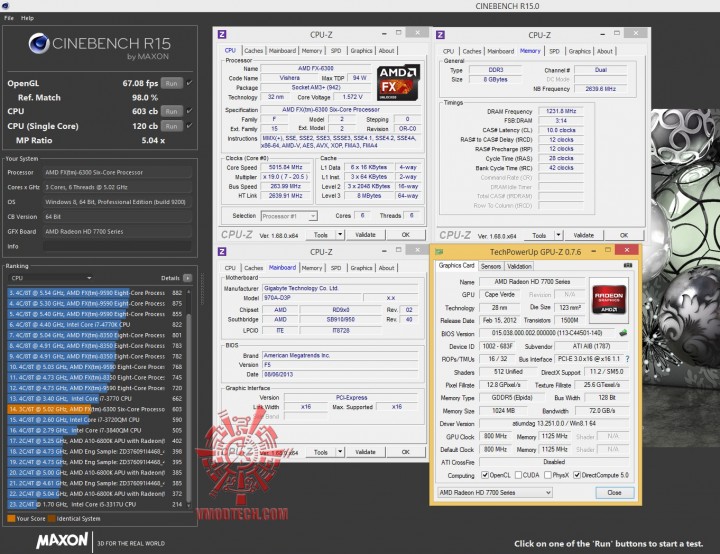Toggle the PhysX checkbox in GPU-Z

point(548,475)
